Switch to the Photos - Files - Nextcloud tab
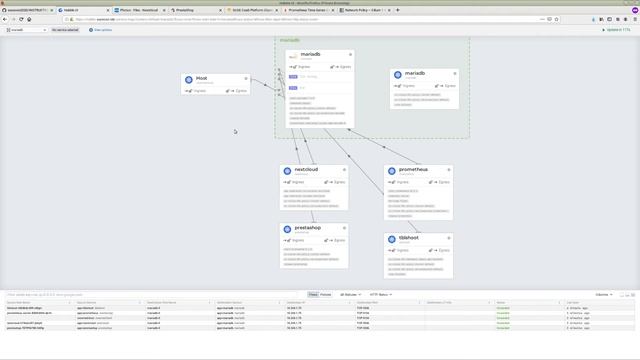 pyautogui.click(x=139, y=10)
